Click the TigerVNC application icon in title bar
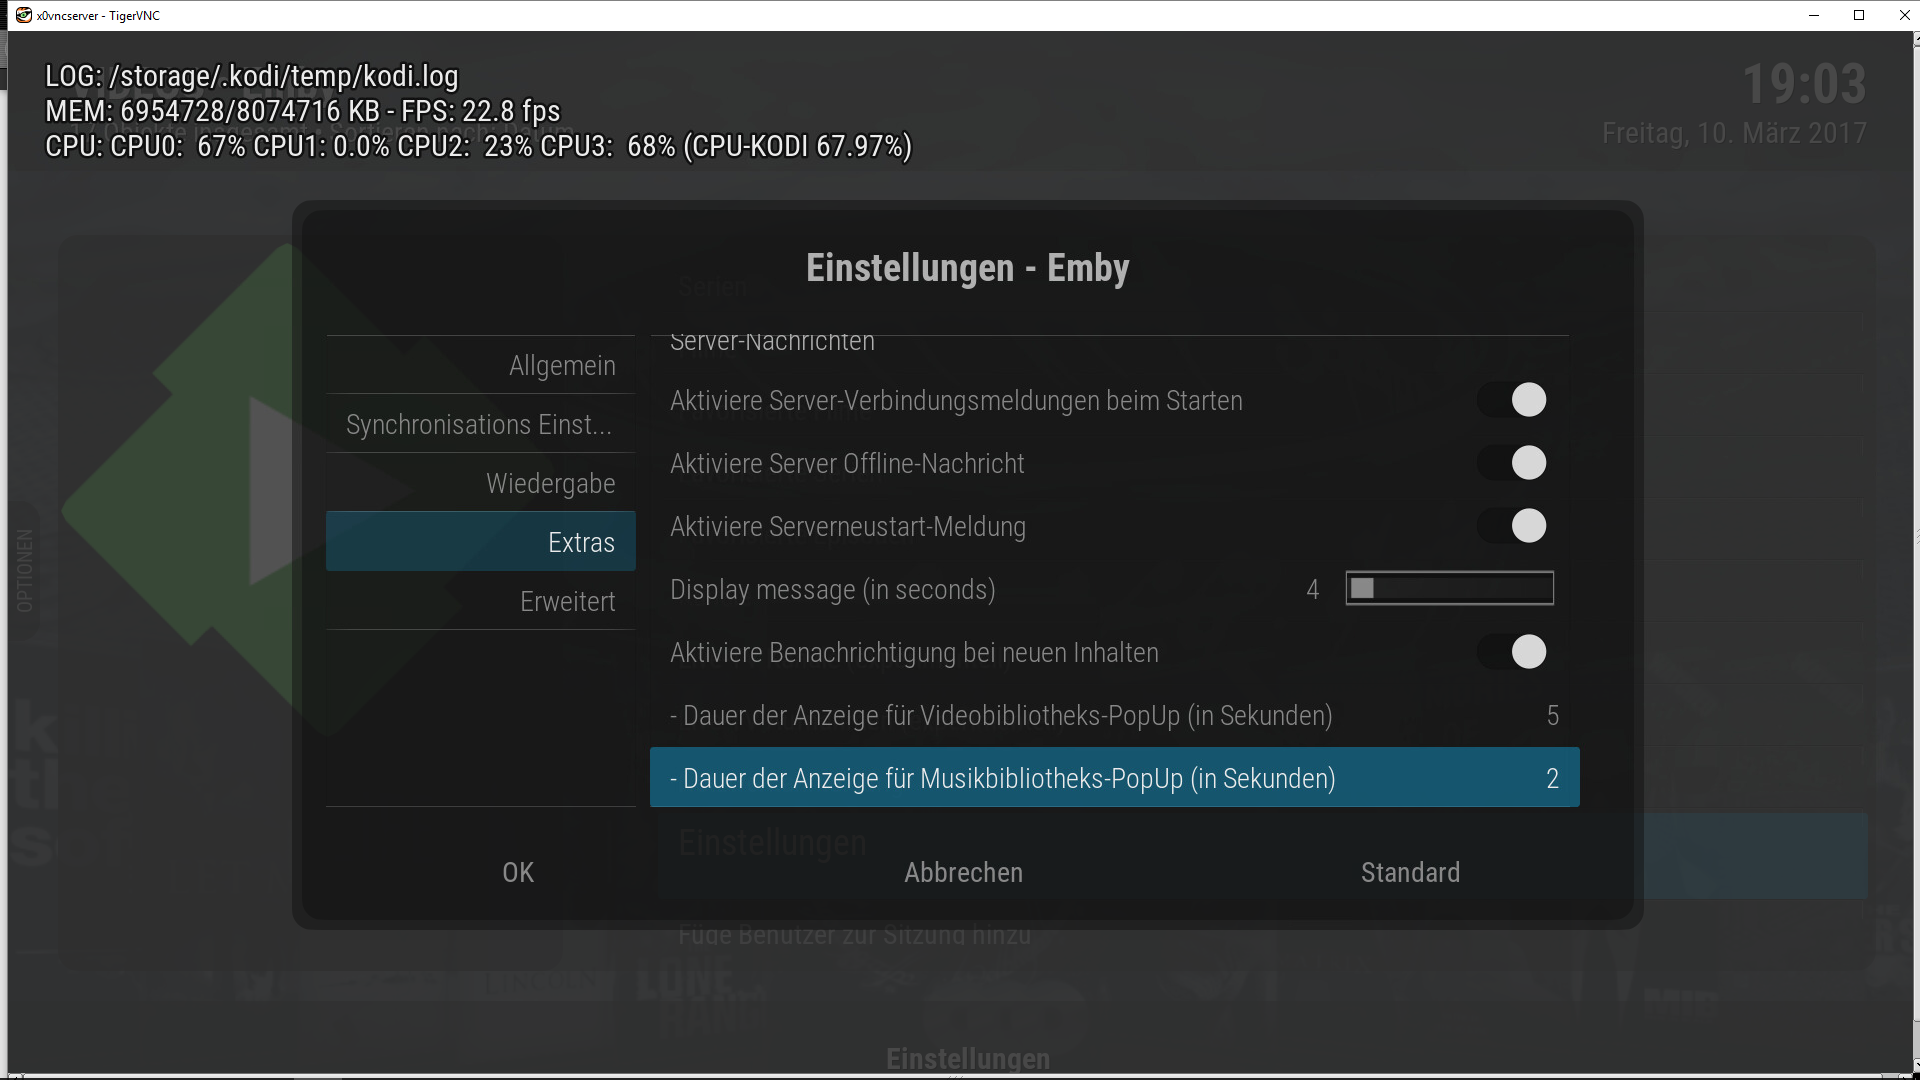1920x1080 pixels. (23, 15)
